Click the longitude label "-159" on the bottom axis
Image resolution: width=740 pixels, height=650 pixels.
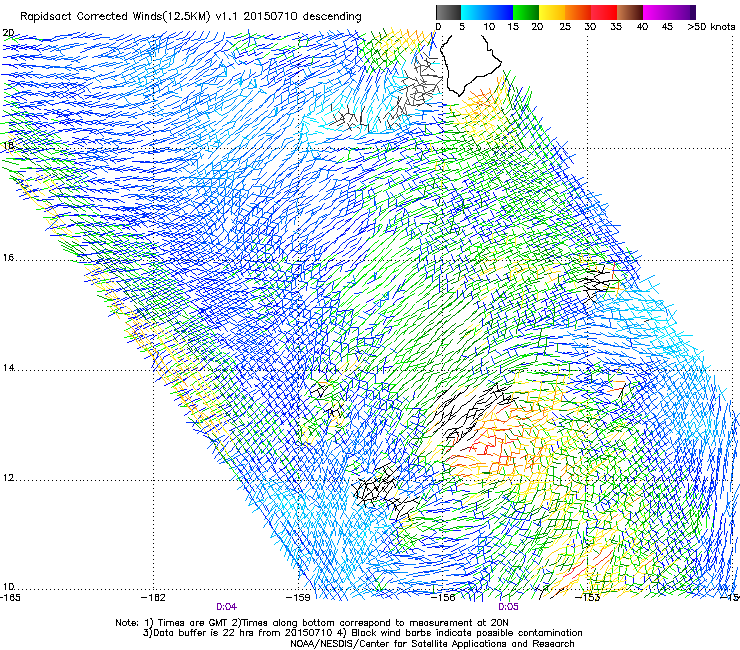[x=298, y=598]
